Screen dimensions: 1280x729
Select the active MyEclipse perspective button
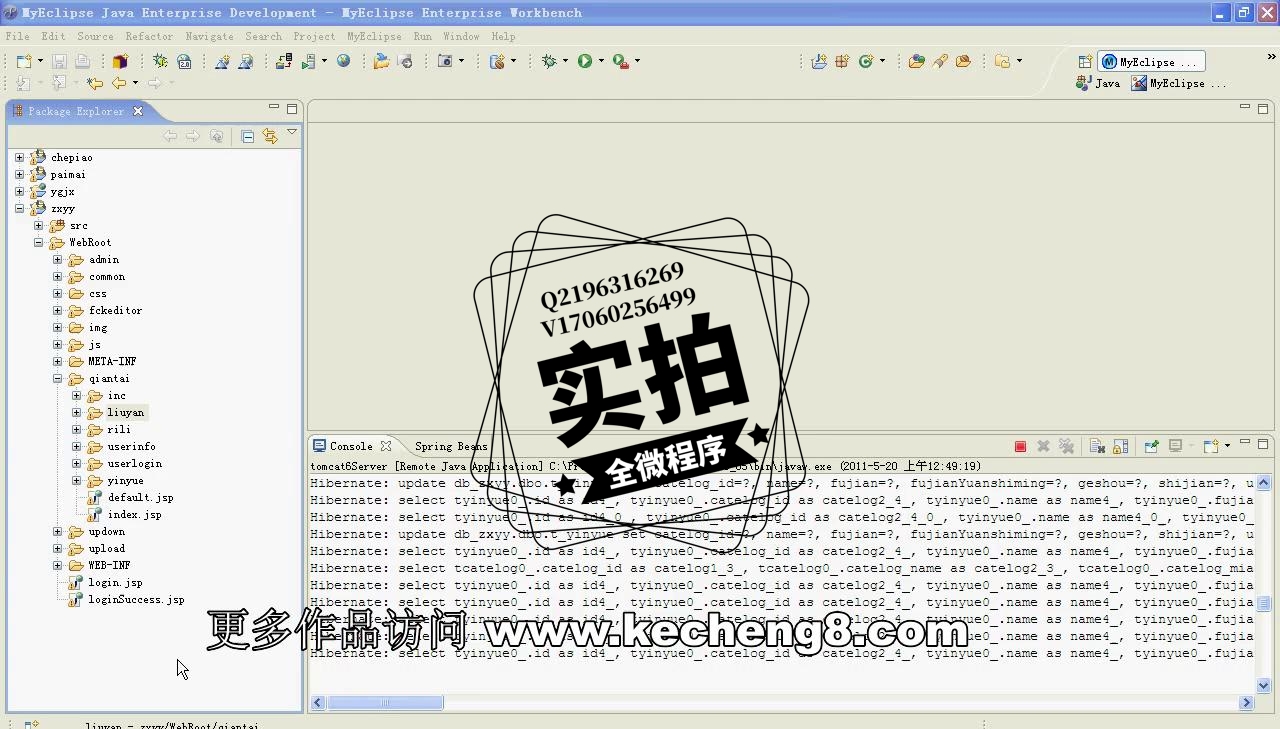[x=1151, y=62]
